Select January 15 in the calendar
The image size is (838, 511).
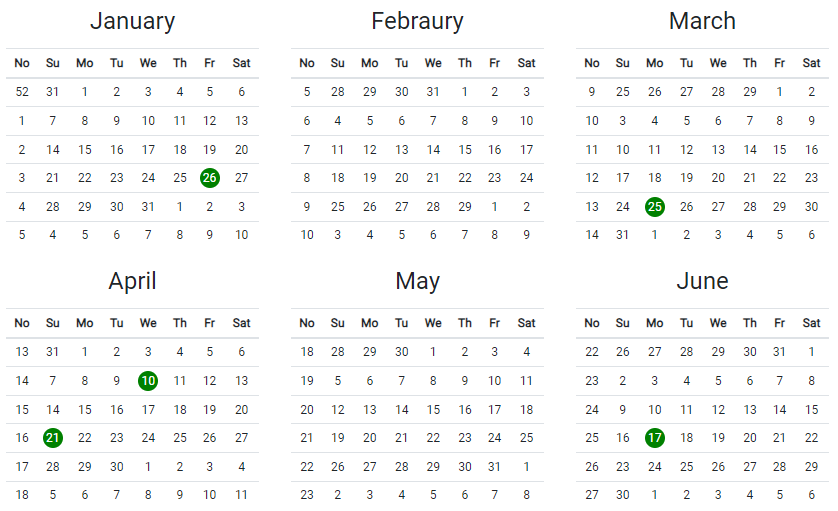click(x=85, y=150)
